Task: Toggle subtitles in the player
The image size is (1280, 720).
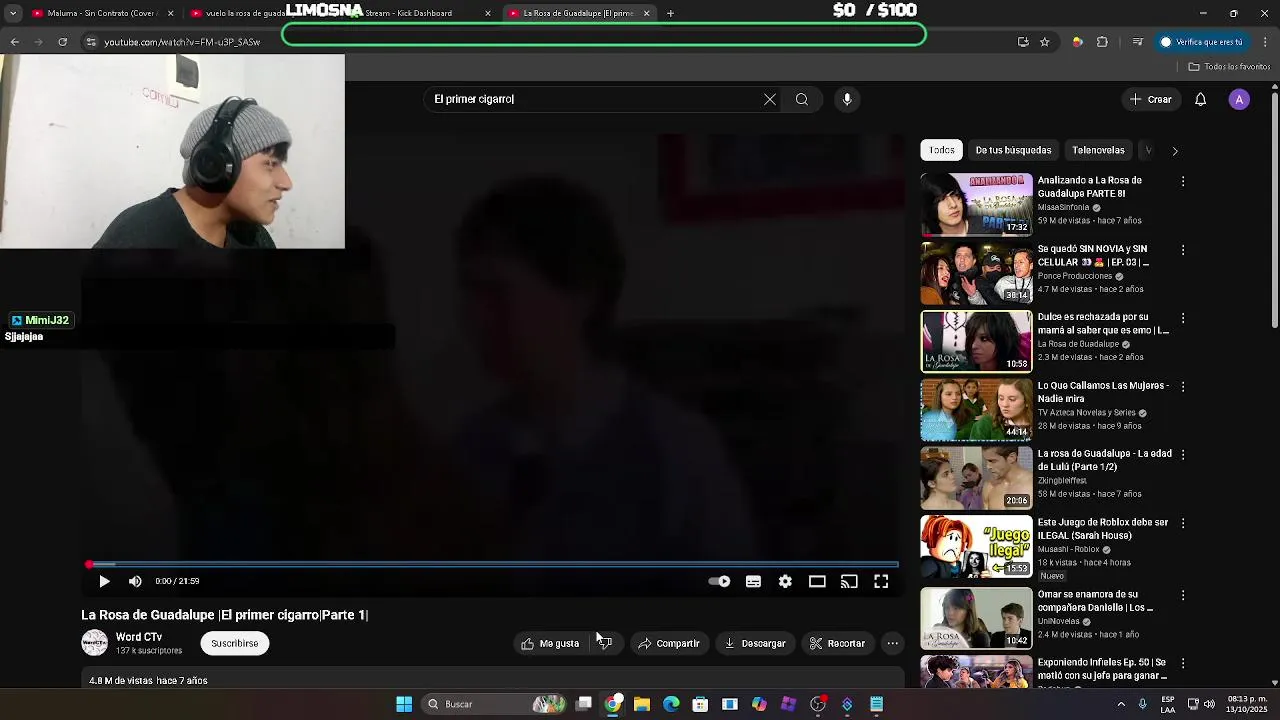Action: pyautogui.click(x=753, y=581)
